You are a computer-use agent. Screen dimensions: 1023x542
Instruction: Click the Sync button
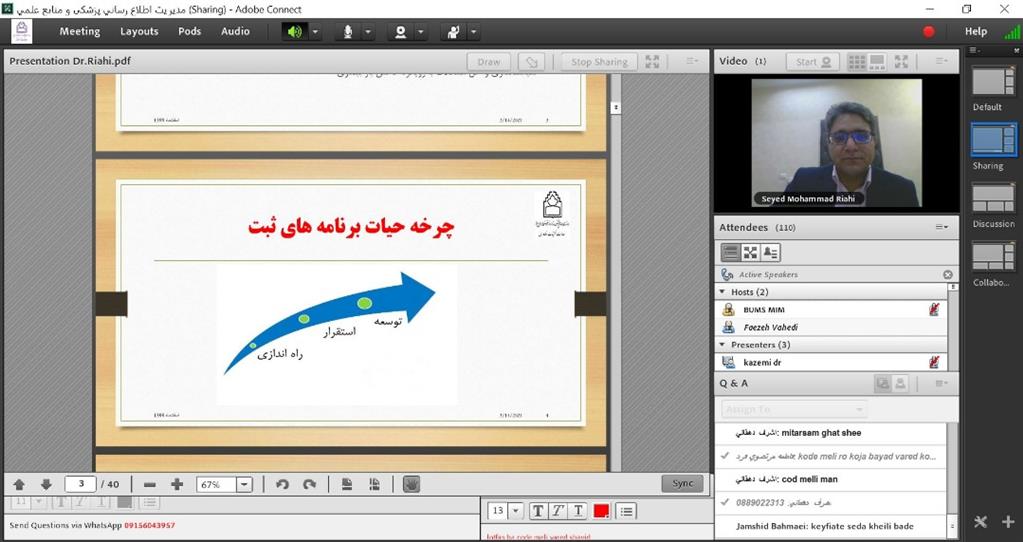tap(682, 483)
